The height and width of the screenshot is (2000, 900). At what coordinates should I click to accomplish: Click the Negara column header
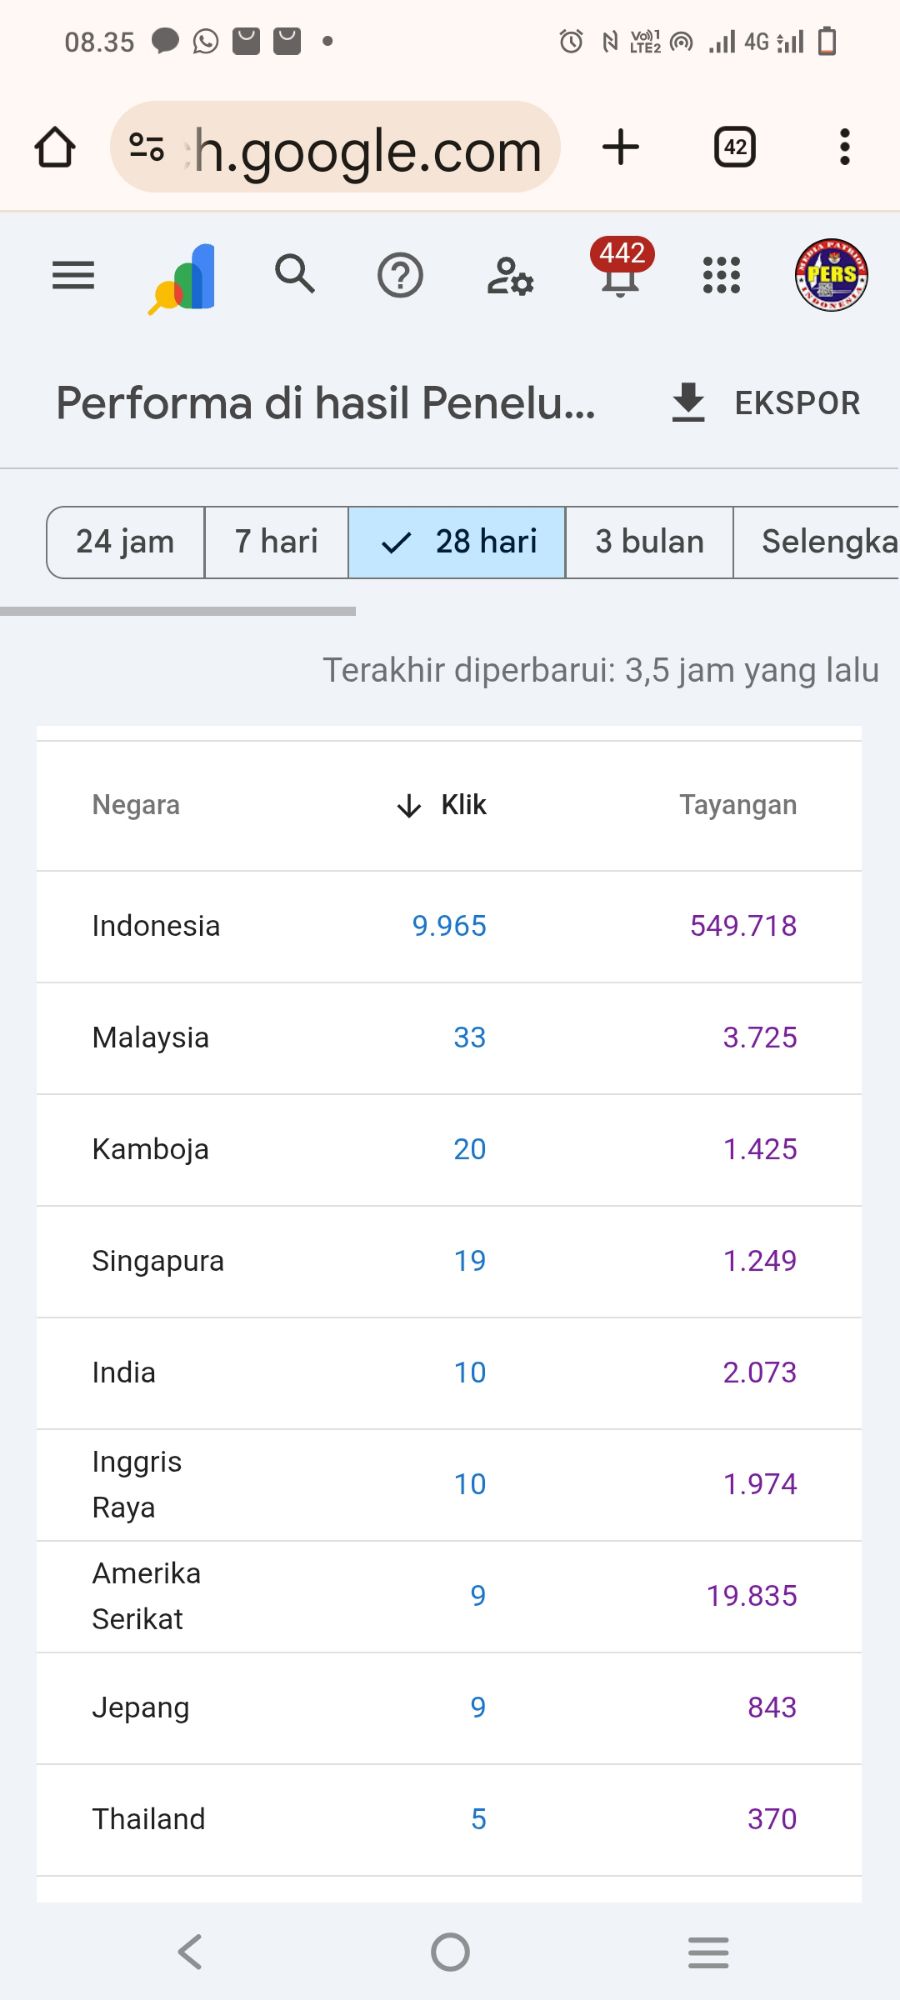(136, 805)
